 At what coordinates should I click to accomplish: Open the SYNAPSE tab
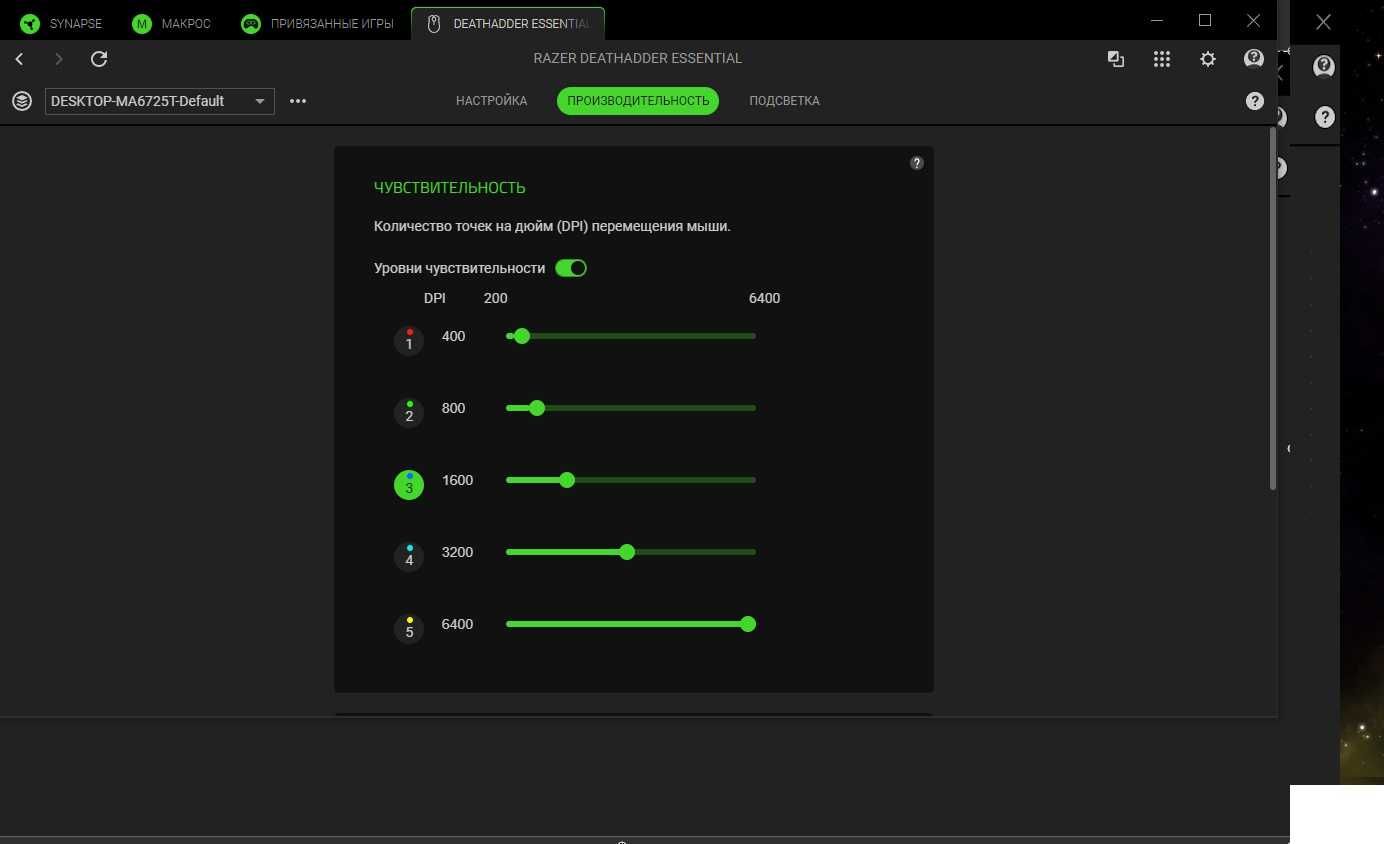tap(61, 23)
